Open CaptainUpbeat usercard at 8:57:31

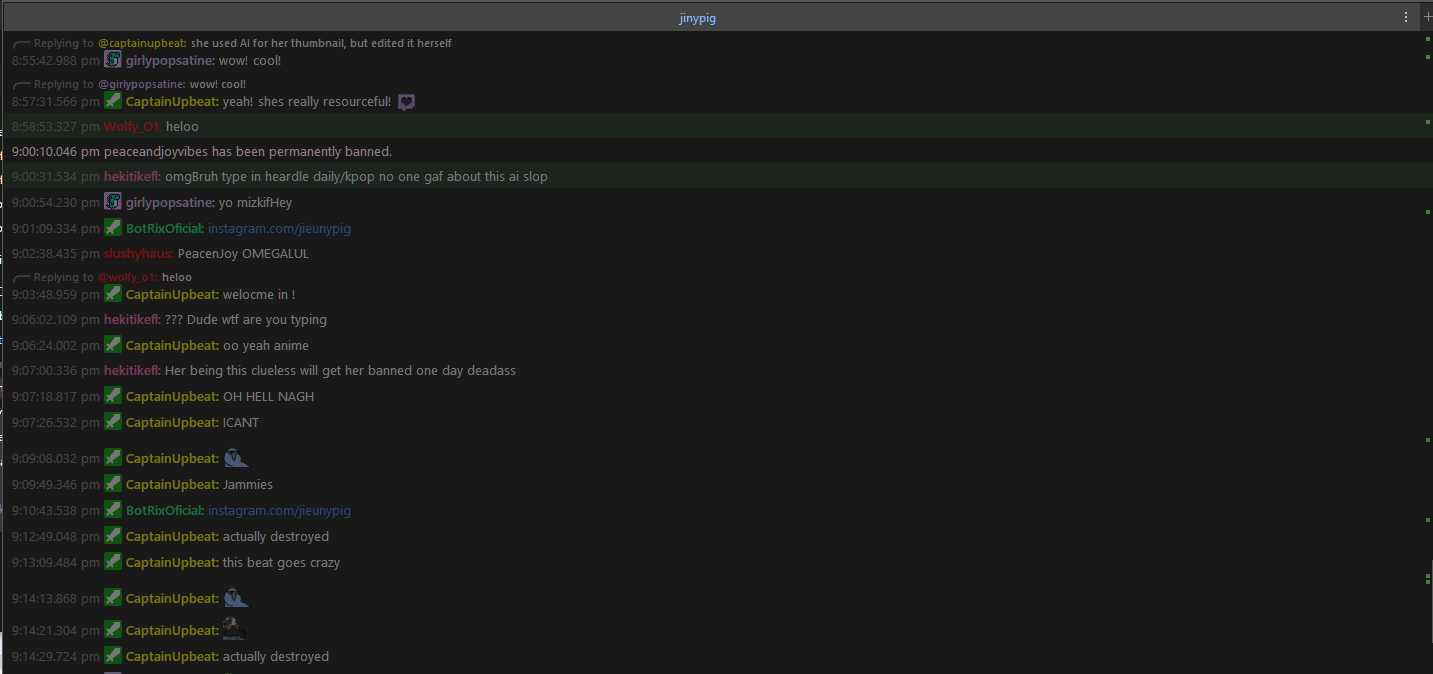(172, 102)
